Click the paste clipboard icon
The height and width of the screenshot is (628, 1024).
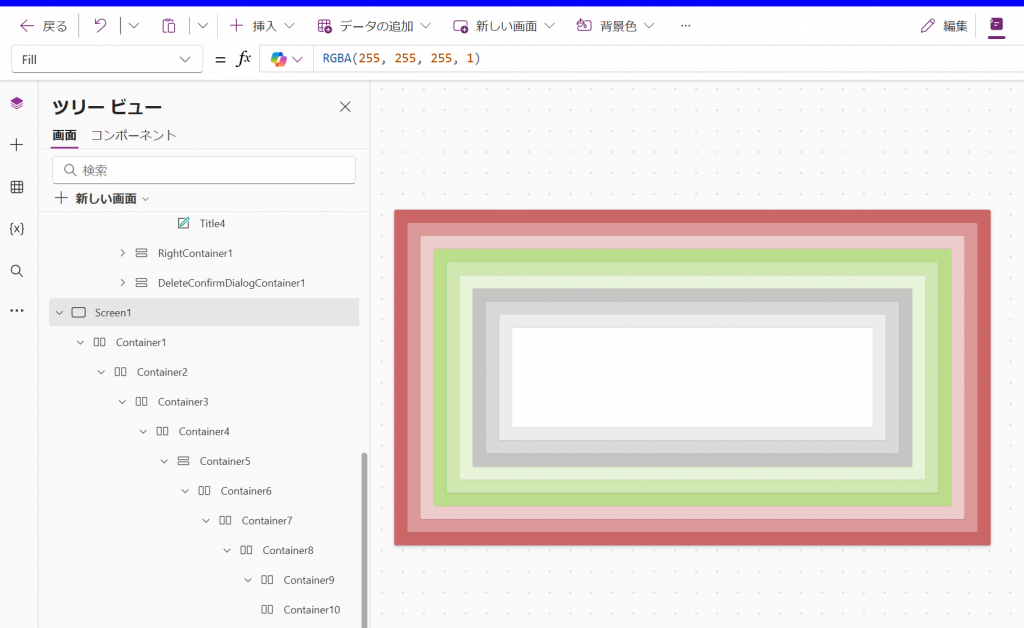pos(169,26)
